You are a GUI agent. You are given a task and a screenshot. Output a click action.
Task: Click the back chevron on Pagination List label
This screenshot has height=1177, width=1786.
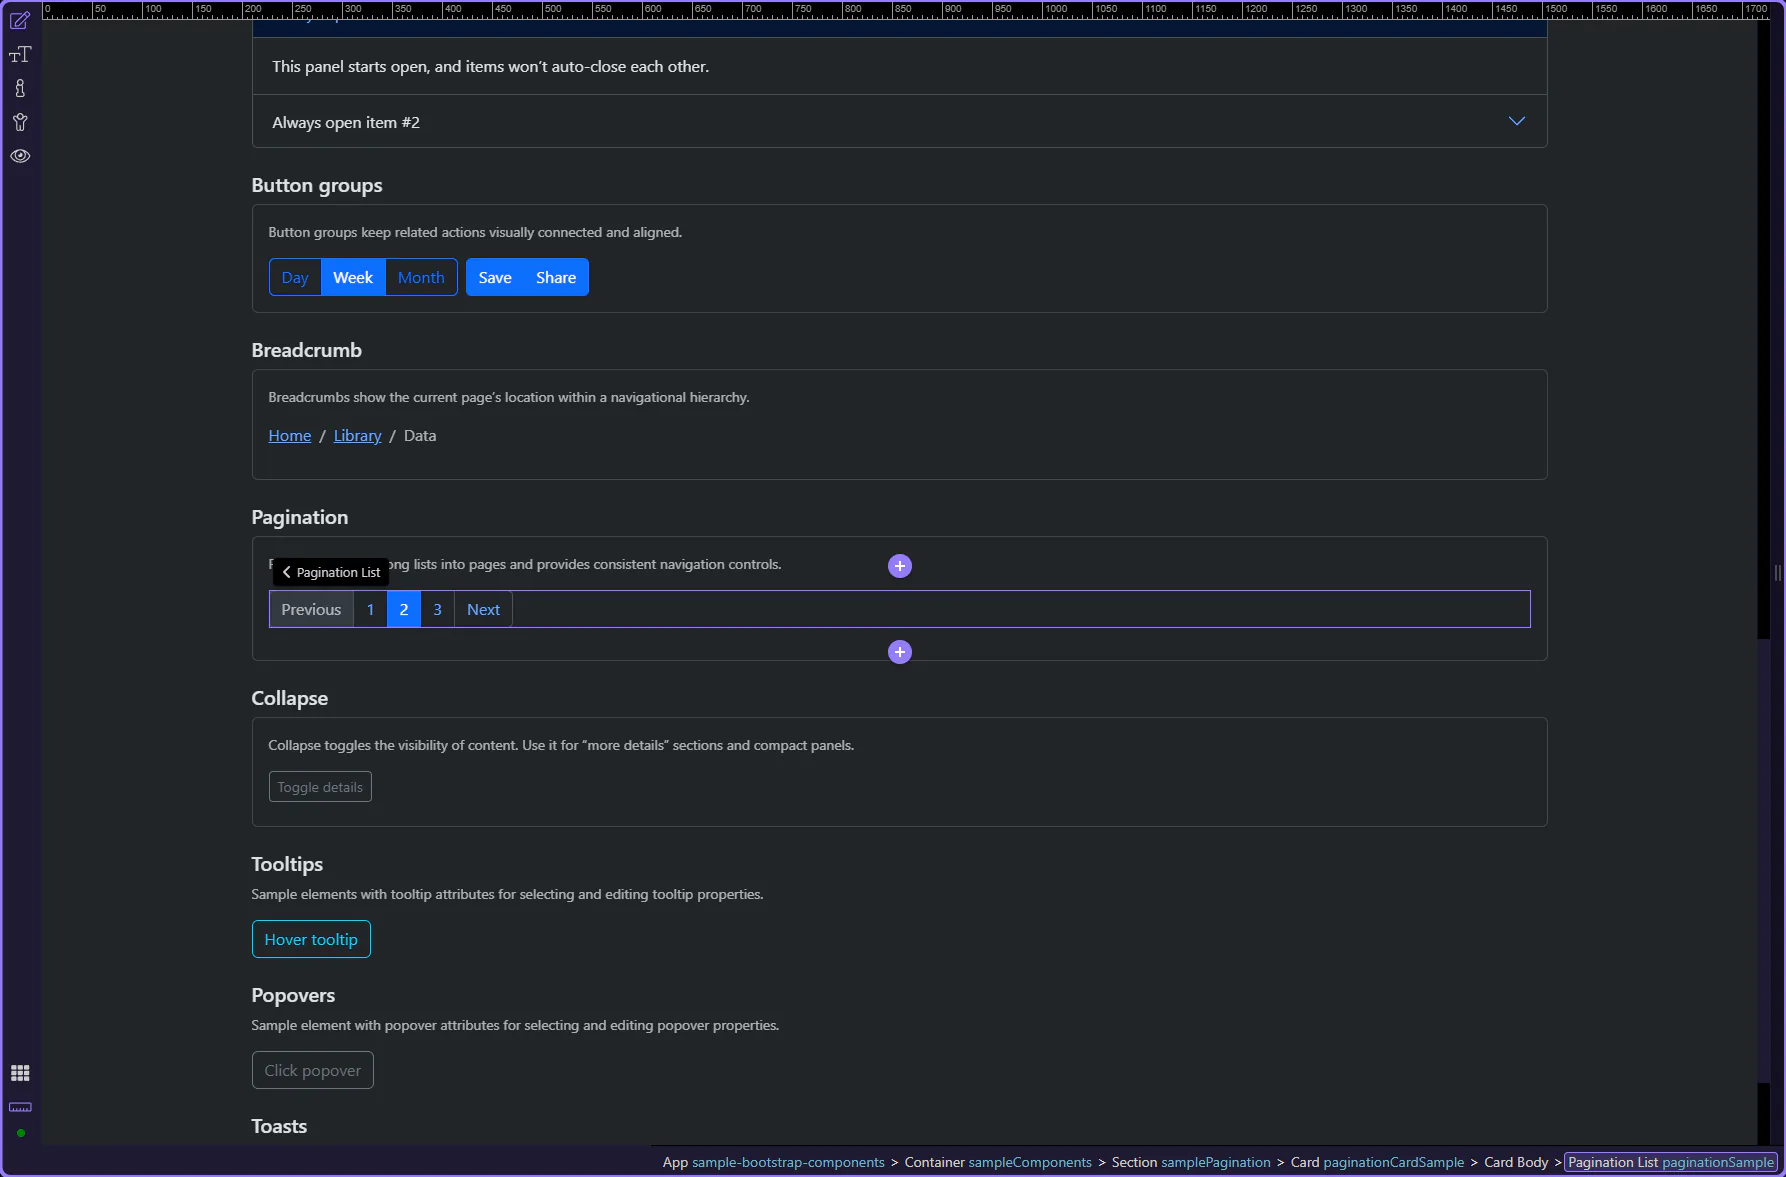(x=286, y=572)
